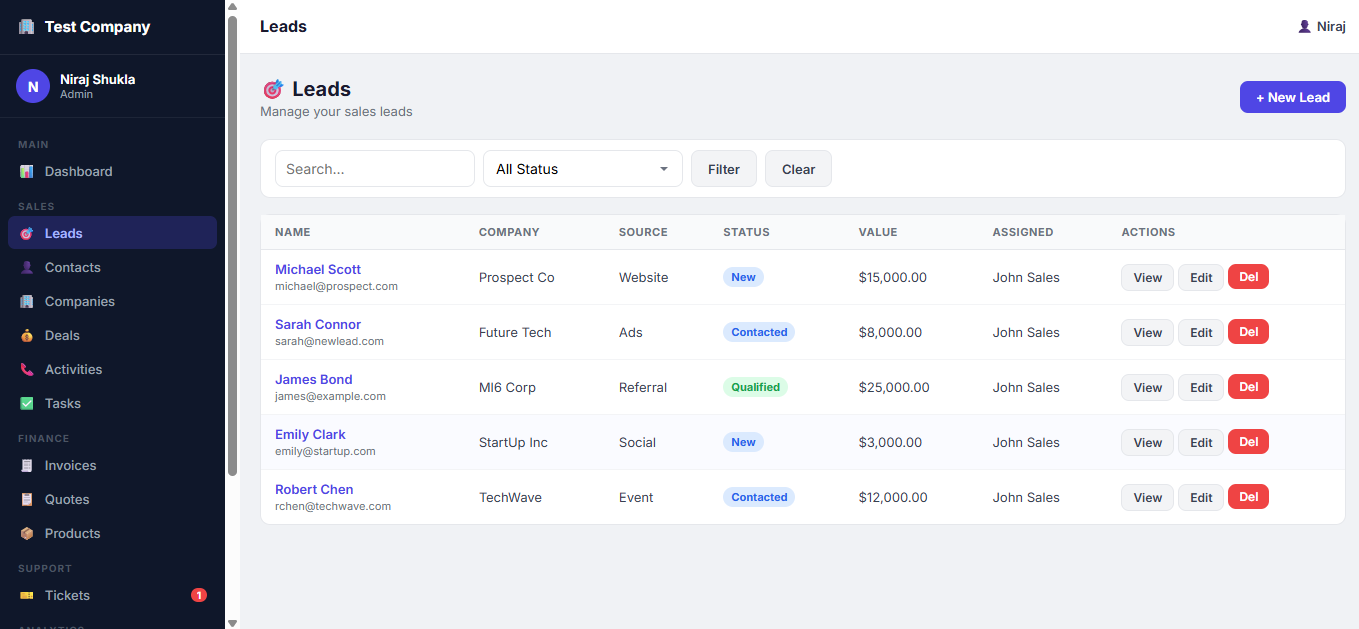The image size is (1359, 629).
Task: Click the Products box icon
Action: tap(27, 533)
